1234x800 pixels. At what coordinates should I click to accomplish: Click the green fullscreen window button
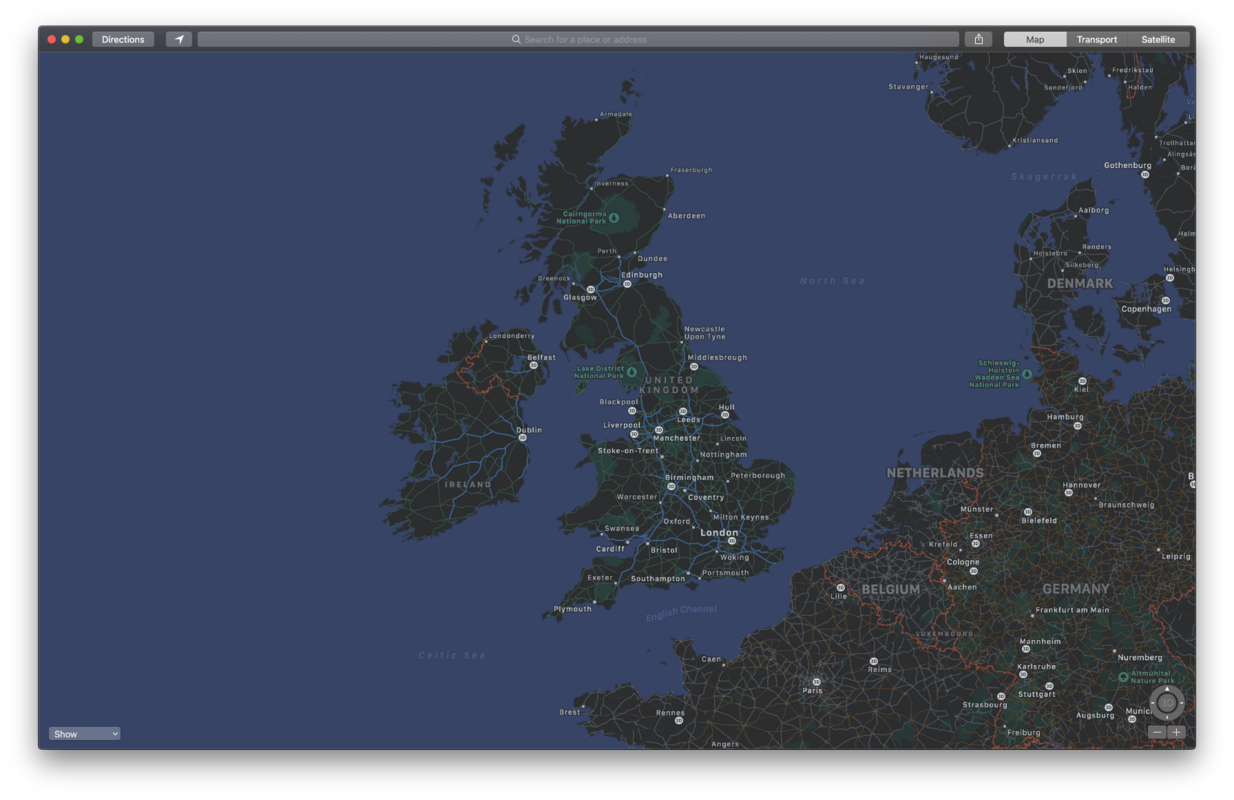79,40
